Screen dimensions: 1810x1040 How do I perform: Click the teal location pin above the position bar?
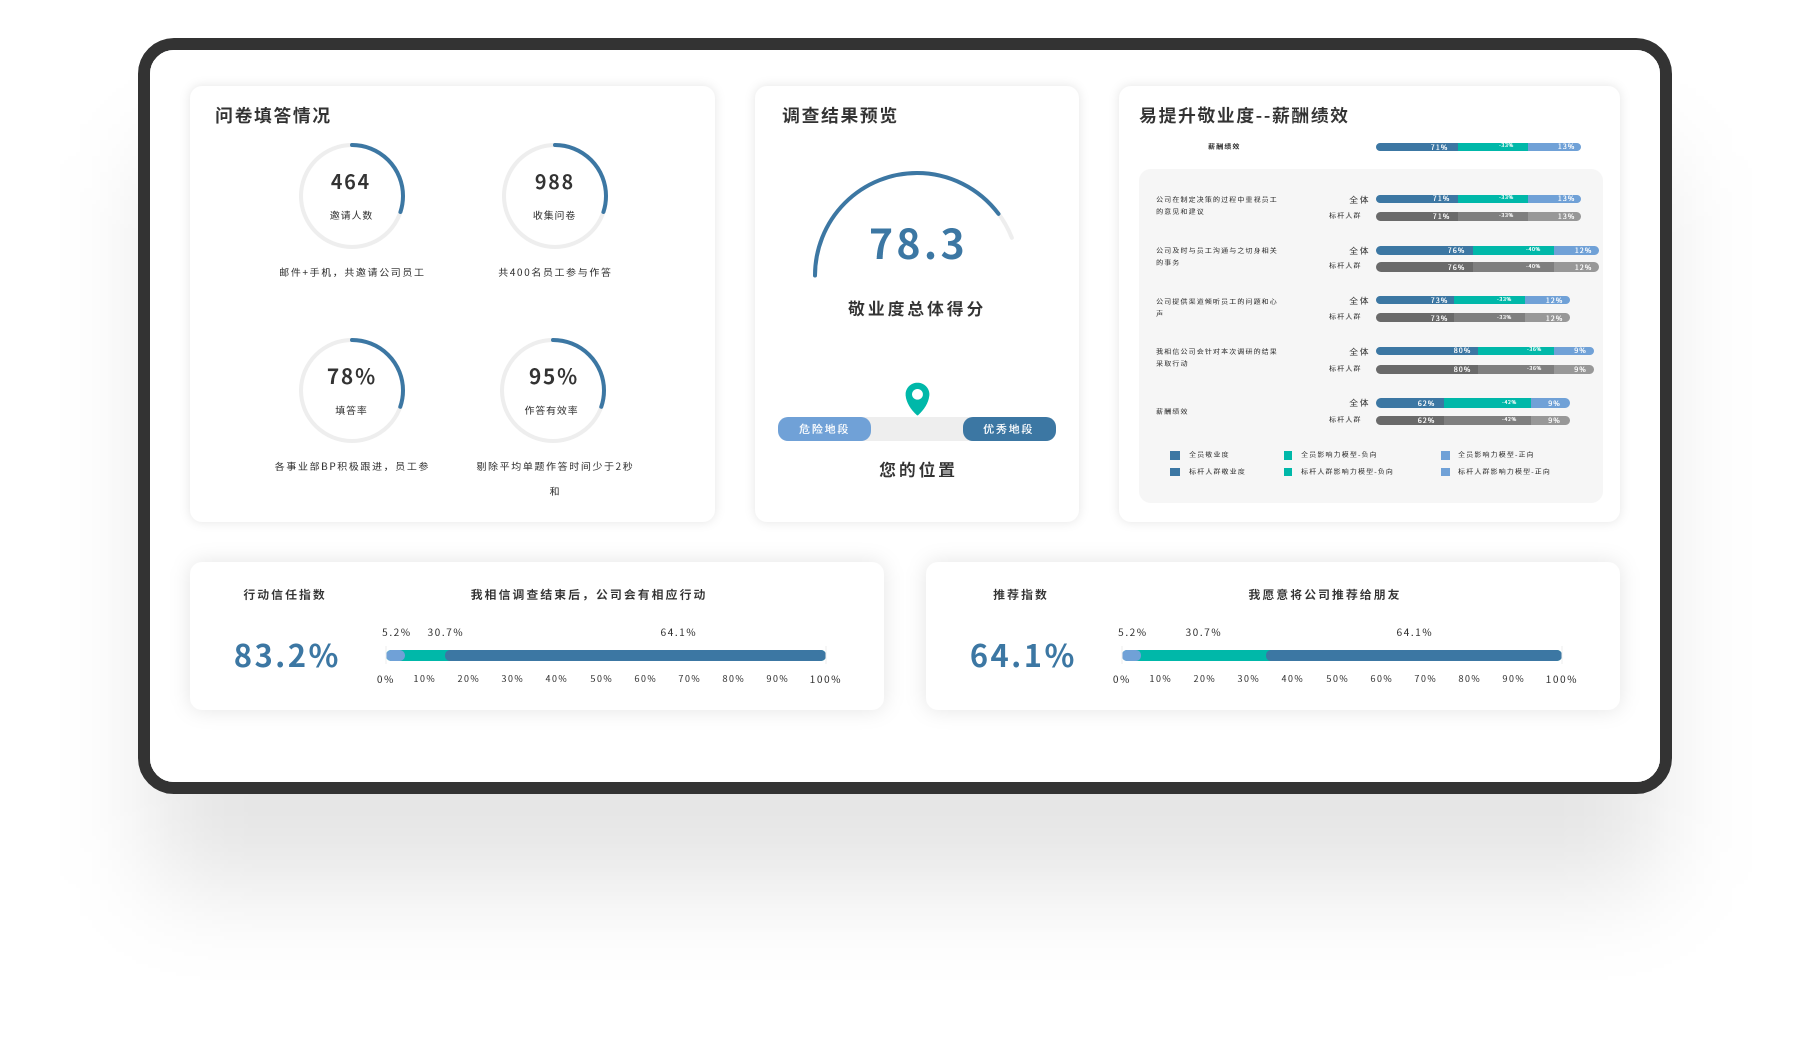click(x=917, y=398)
